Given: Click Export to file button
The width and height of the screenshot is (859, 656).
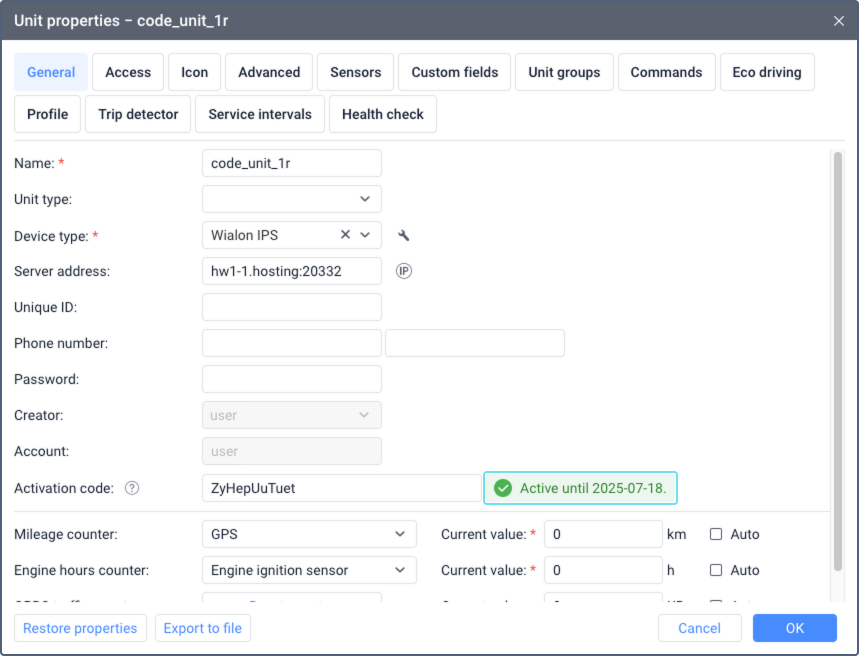Looking at the screenshot, I should tap(203, 628).
